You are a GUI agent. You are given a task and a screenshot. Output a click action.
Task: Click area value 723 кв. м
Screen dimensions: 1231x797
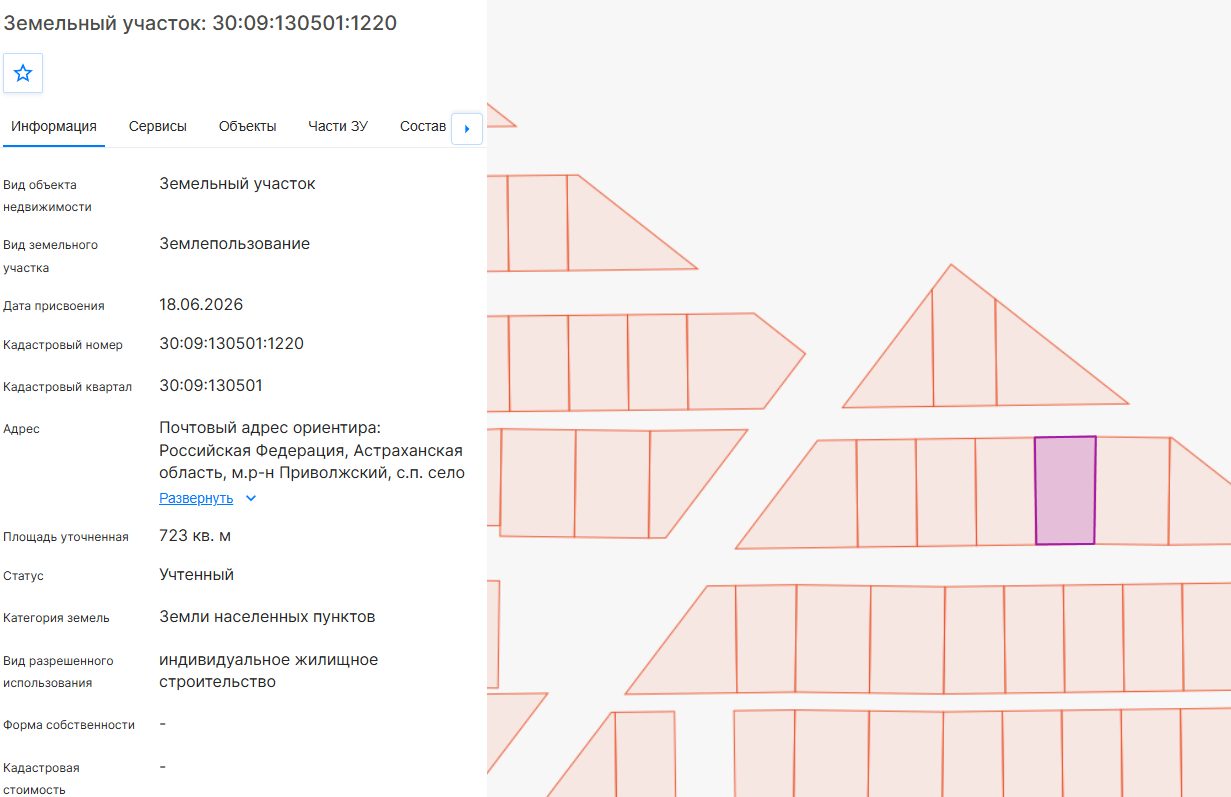point(195,536)
